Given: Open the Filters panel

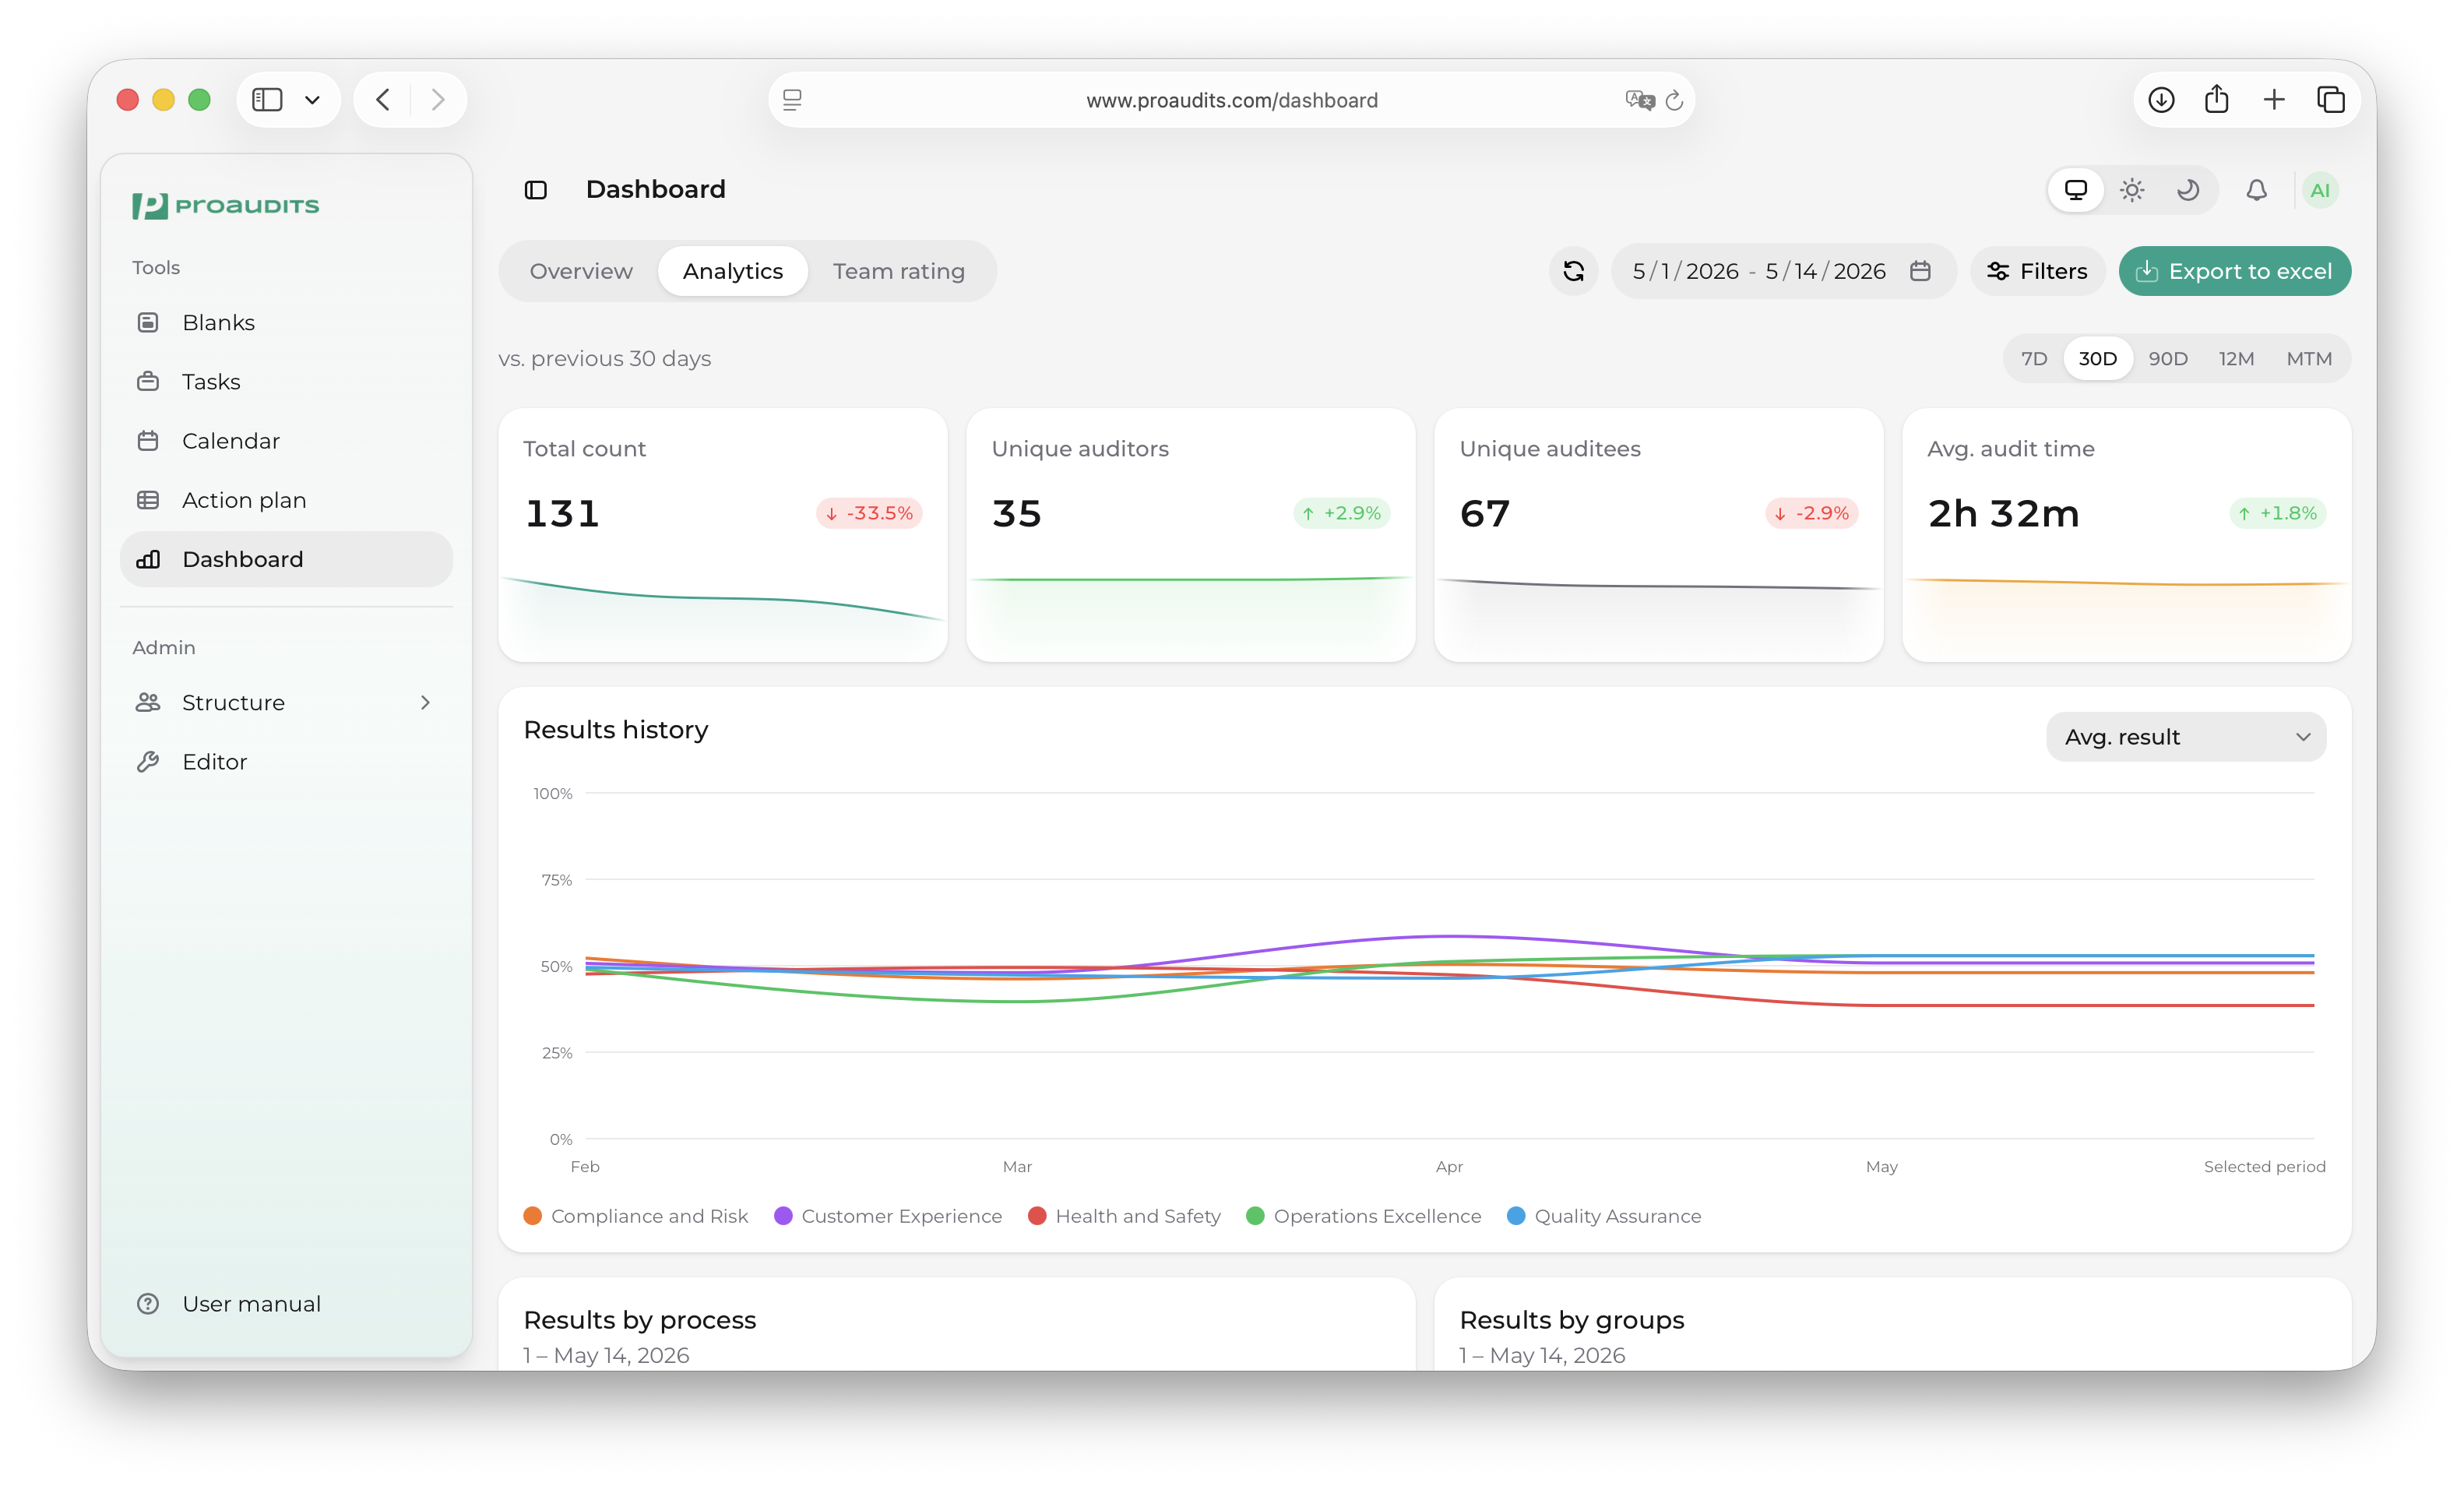Looking at the screenshot, I should pyautogui.click(x=2037, y=271).
